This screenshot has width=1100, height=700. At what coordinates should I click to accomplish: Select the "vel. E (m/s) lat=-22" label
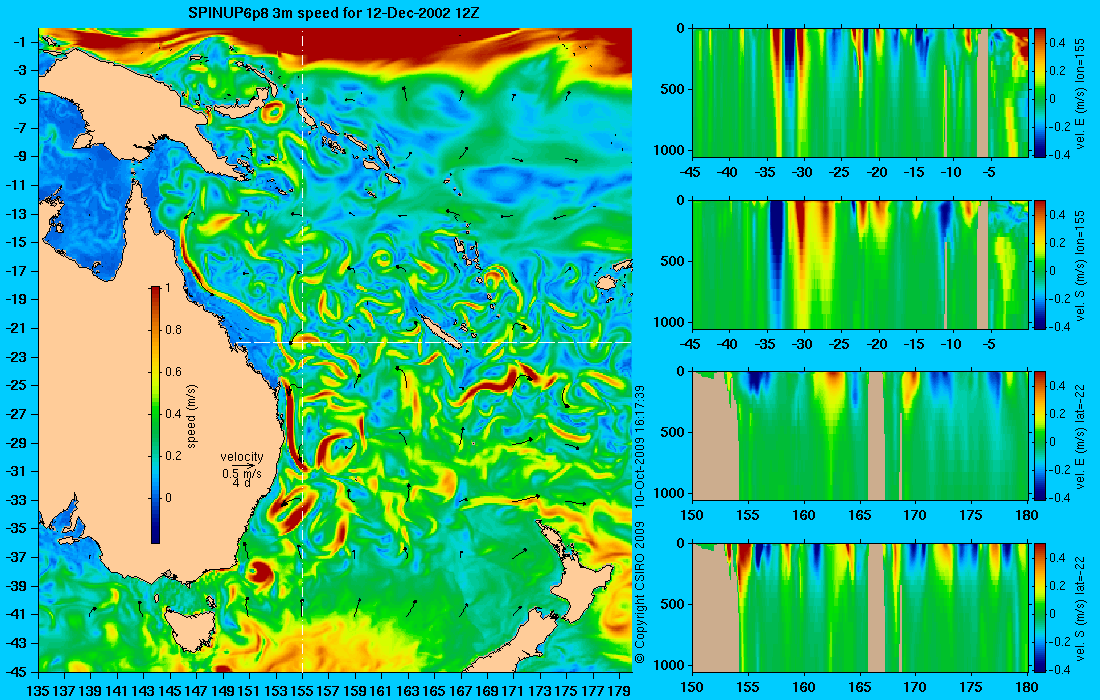(x=1081, y=436)
